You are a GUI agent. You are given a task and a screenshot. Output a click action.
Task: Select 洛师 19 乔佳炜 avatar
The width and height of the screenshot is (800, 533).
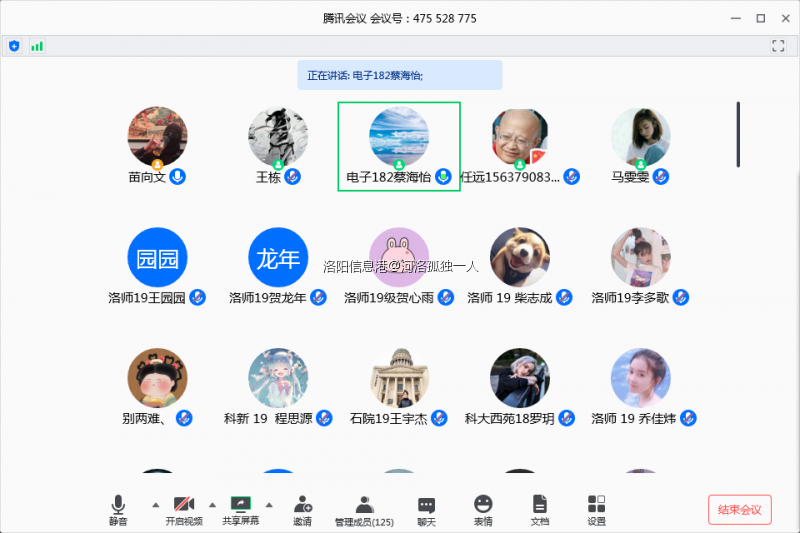tap(641, 378)
